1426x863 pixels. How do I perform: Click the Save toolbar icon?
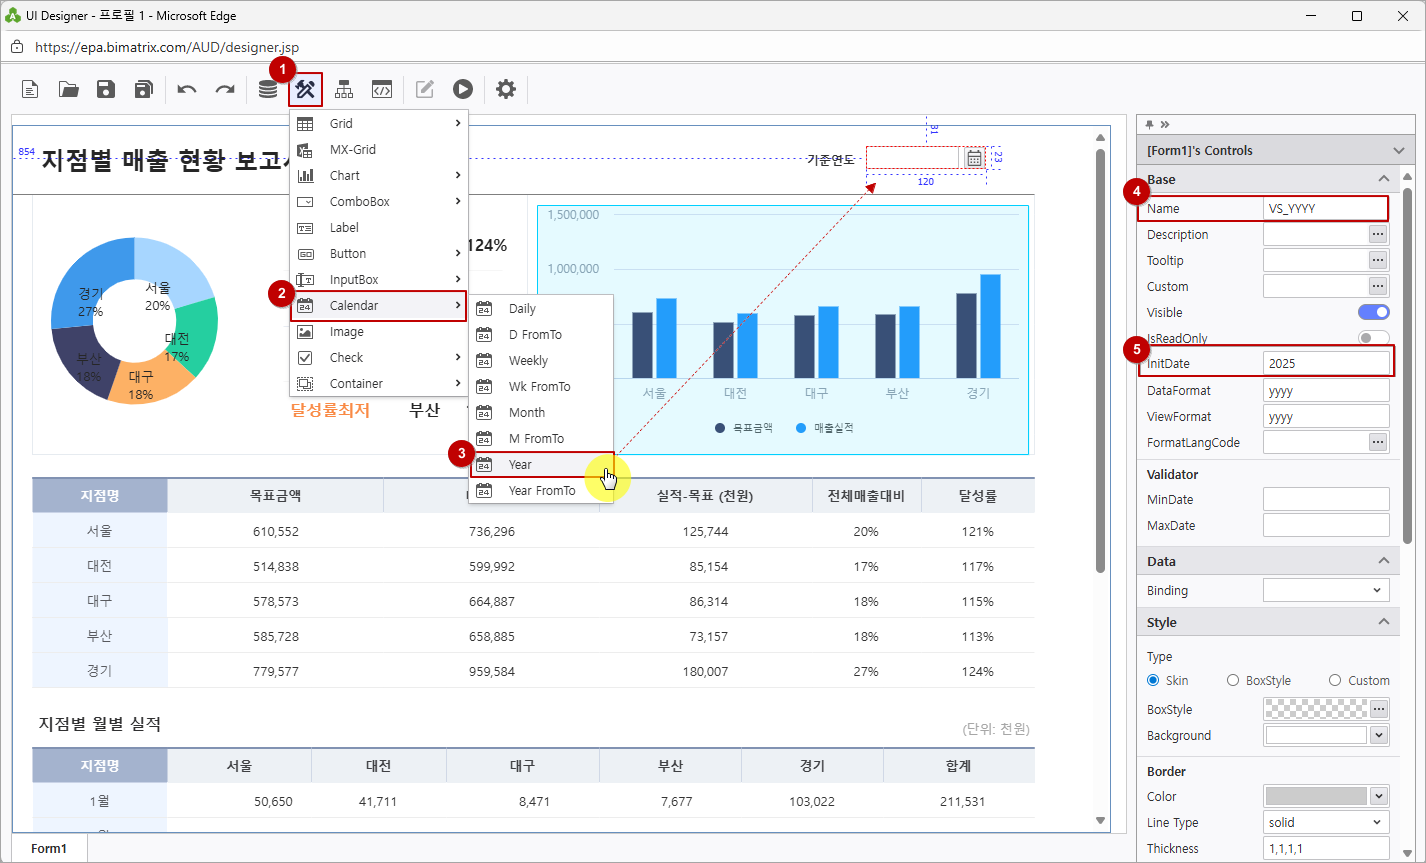[x=106, y=89]
